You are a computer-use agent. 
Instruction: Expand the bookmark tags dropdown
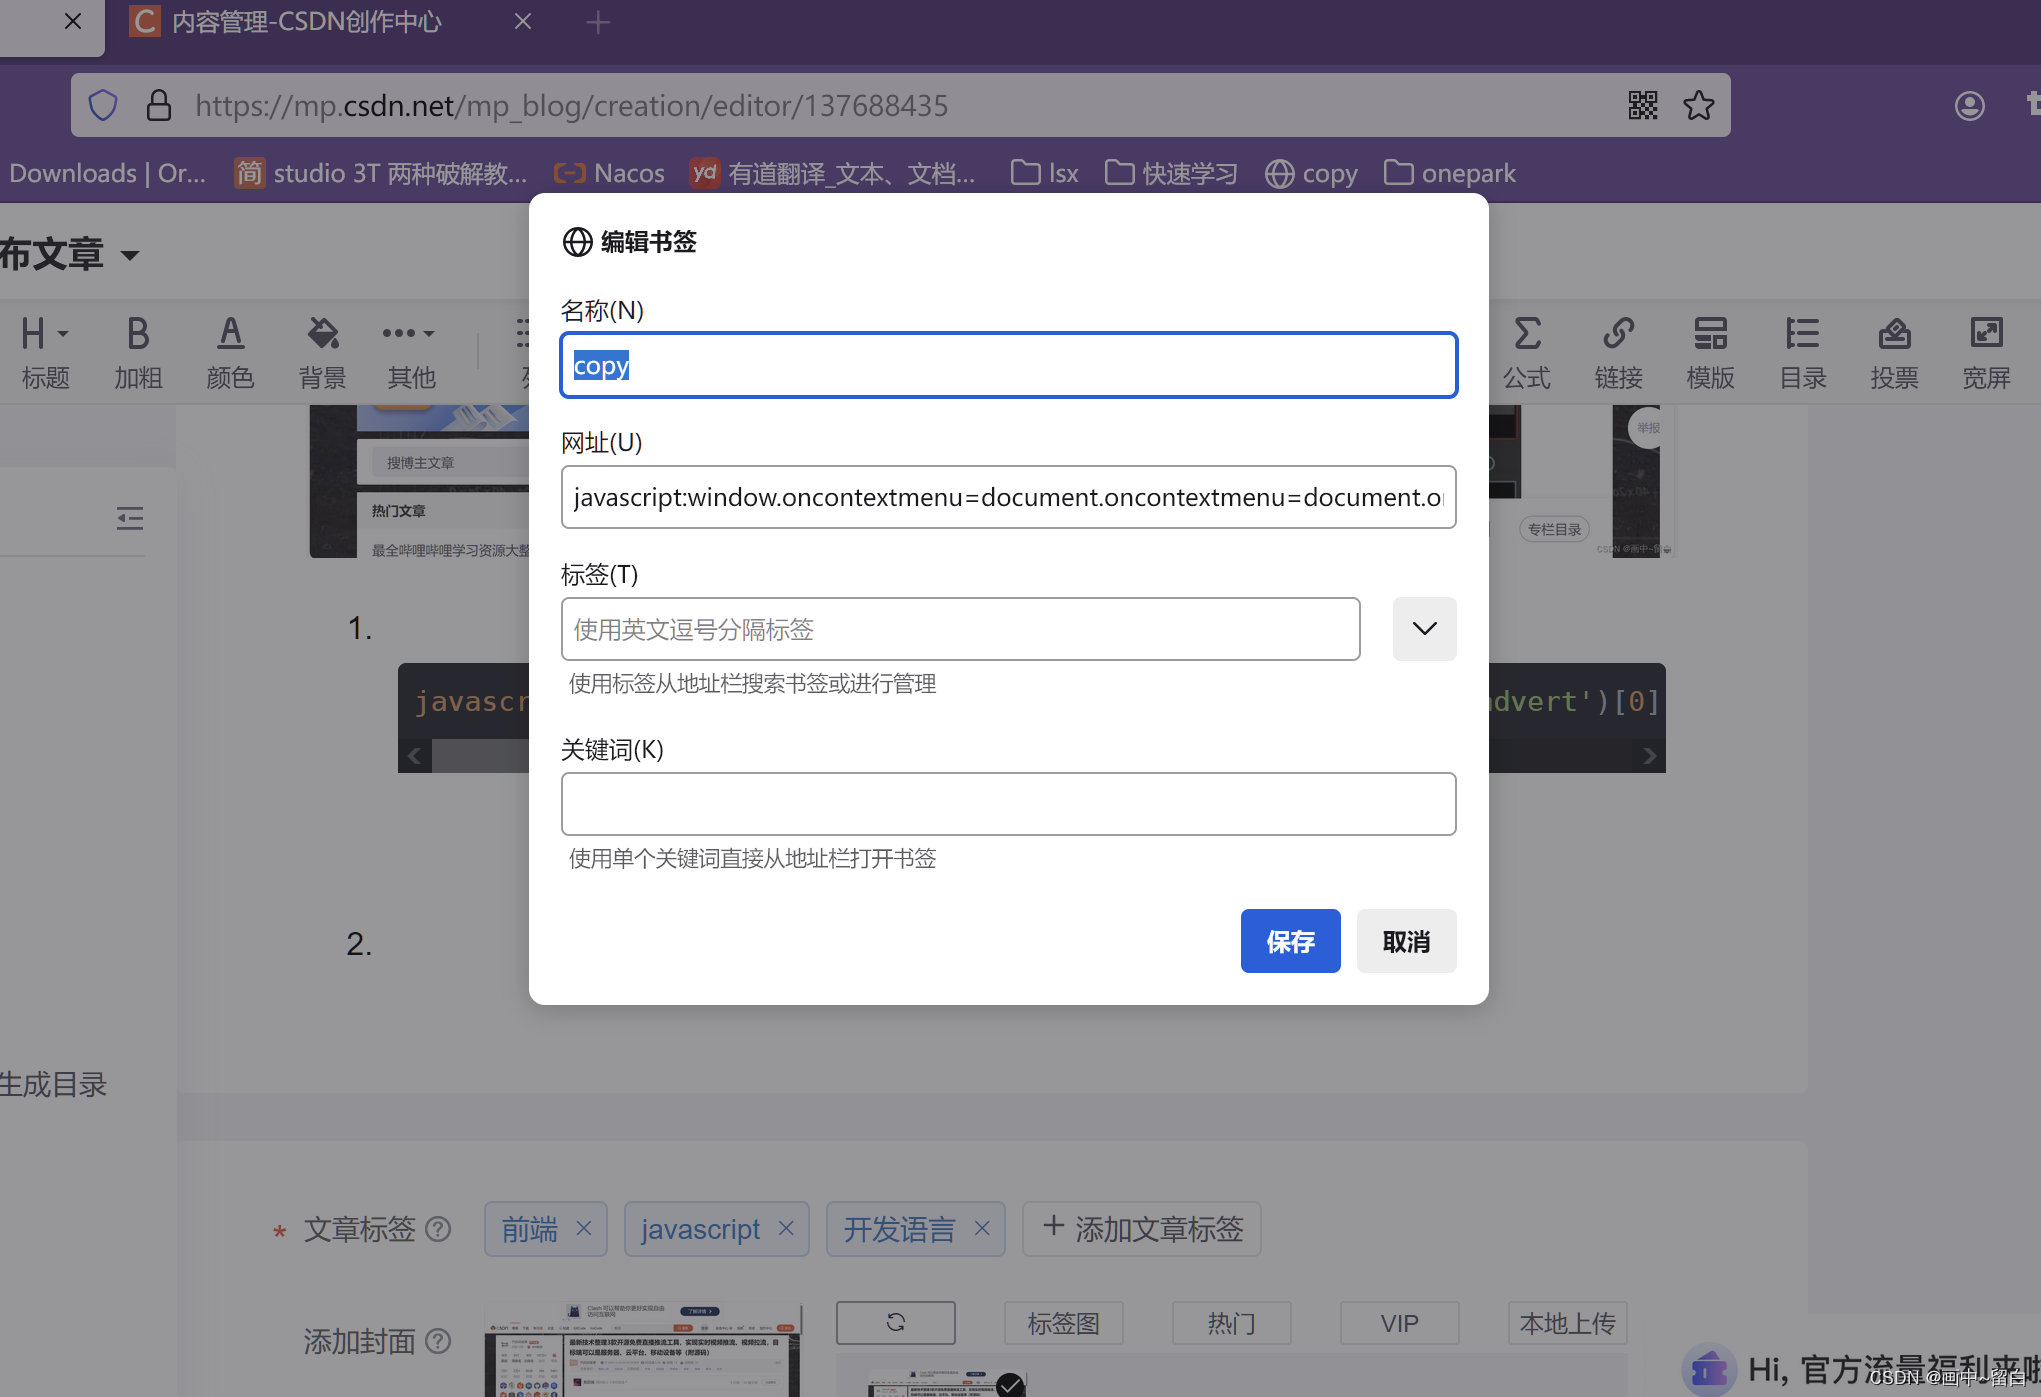tap(1424, 629)
